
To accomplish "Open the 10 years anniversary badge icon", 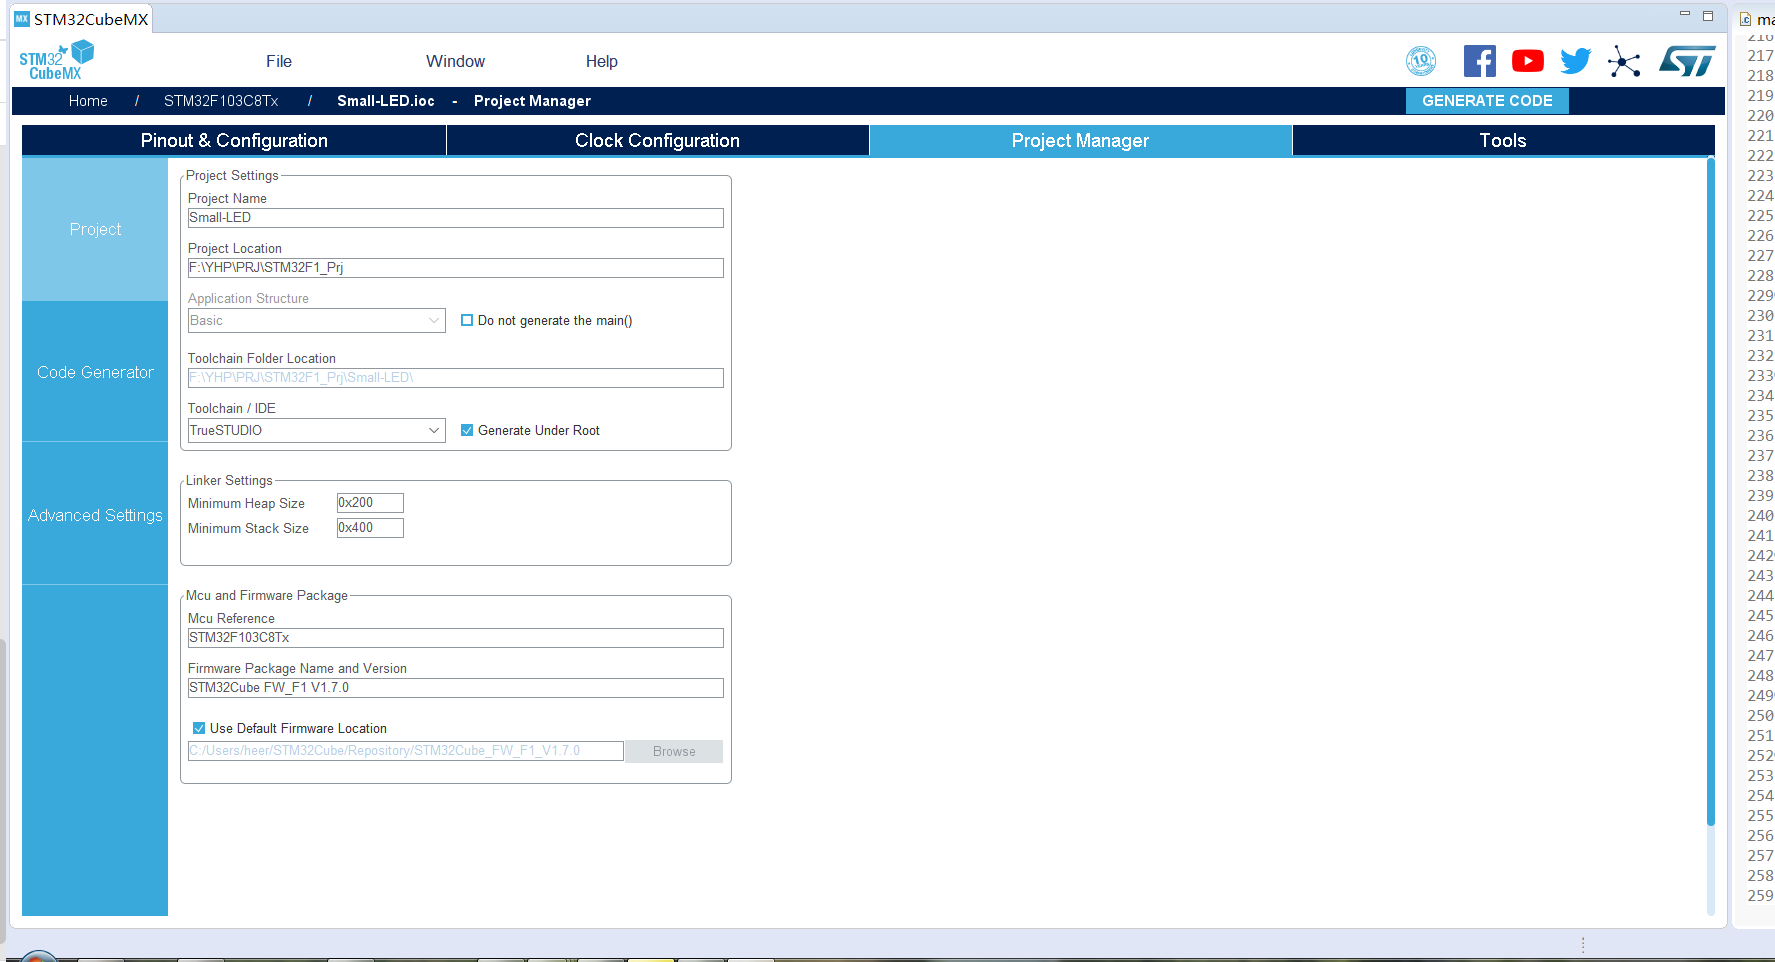I will coord(1421,61).
